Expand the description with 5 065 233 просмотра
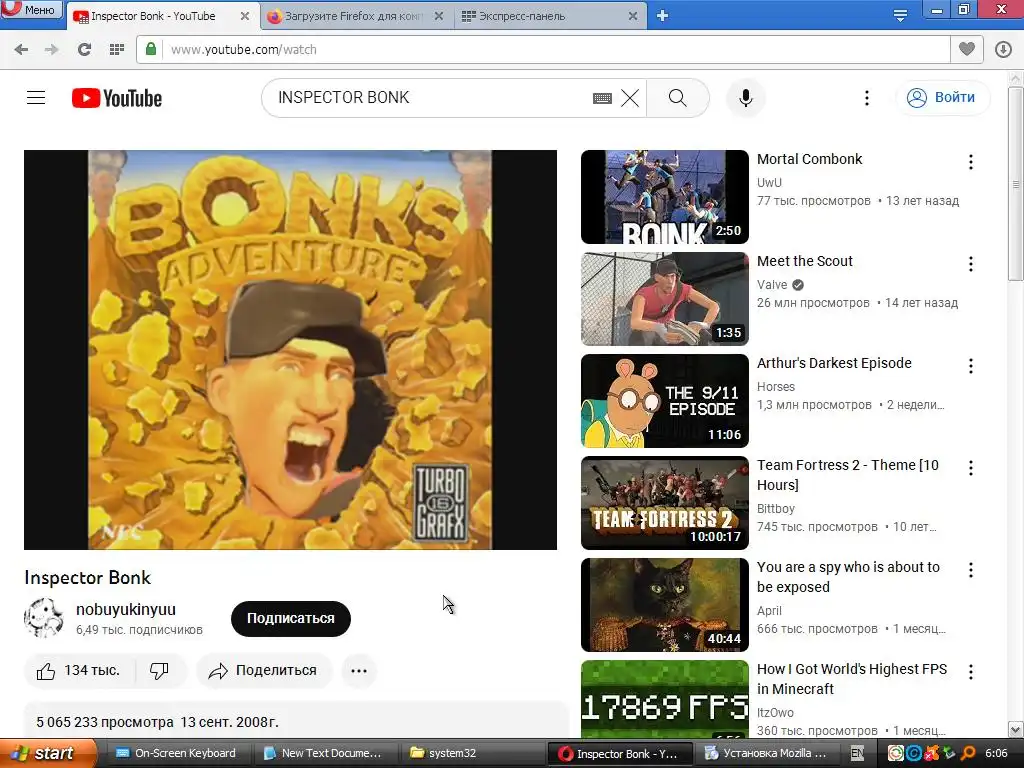 tap(295, 721)
